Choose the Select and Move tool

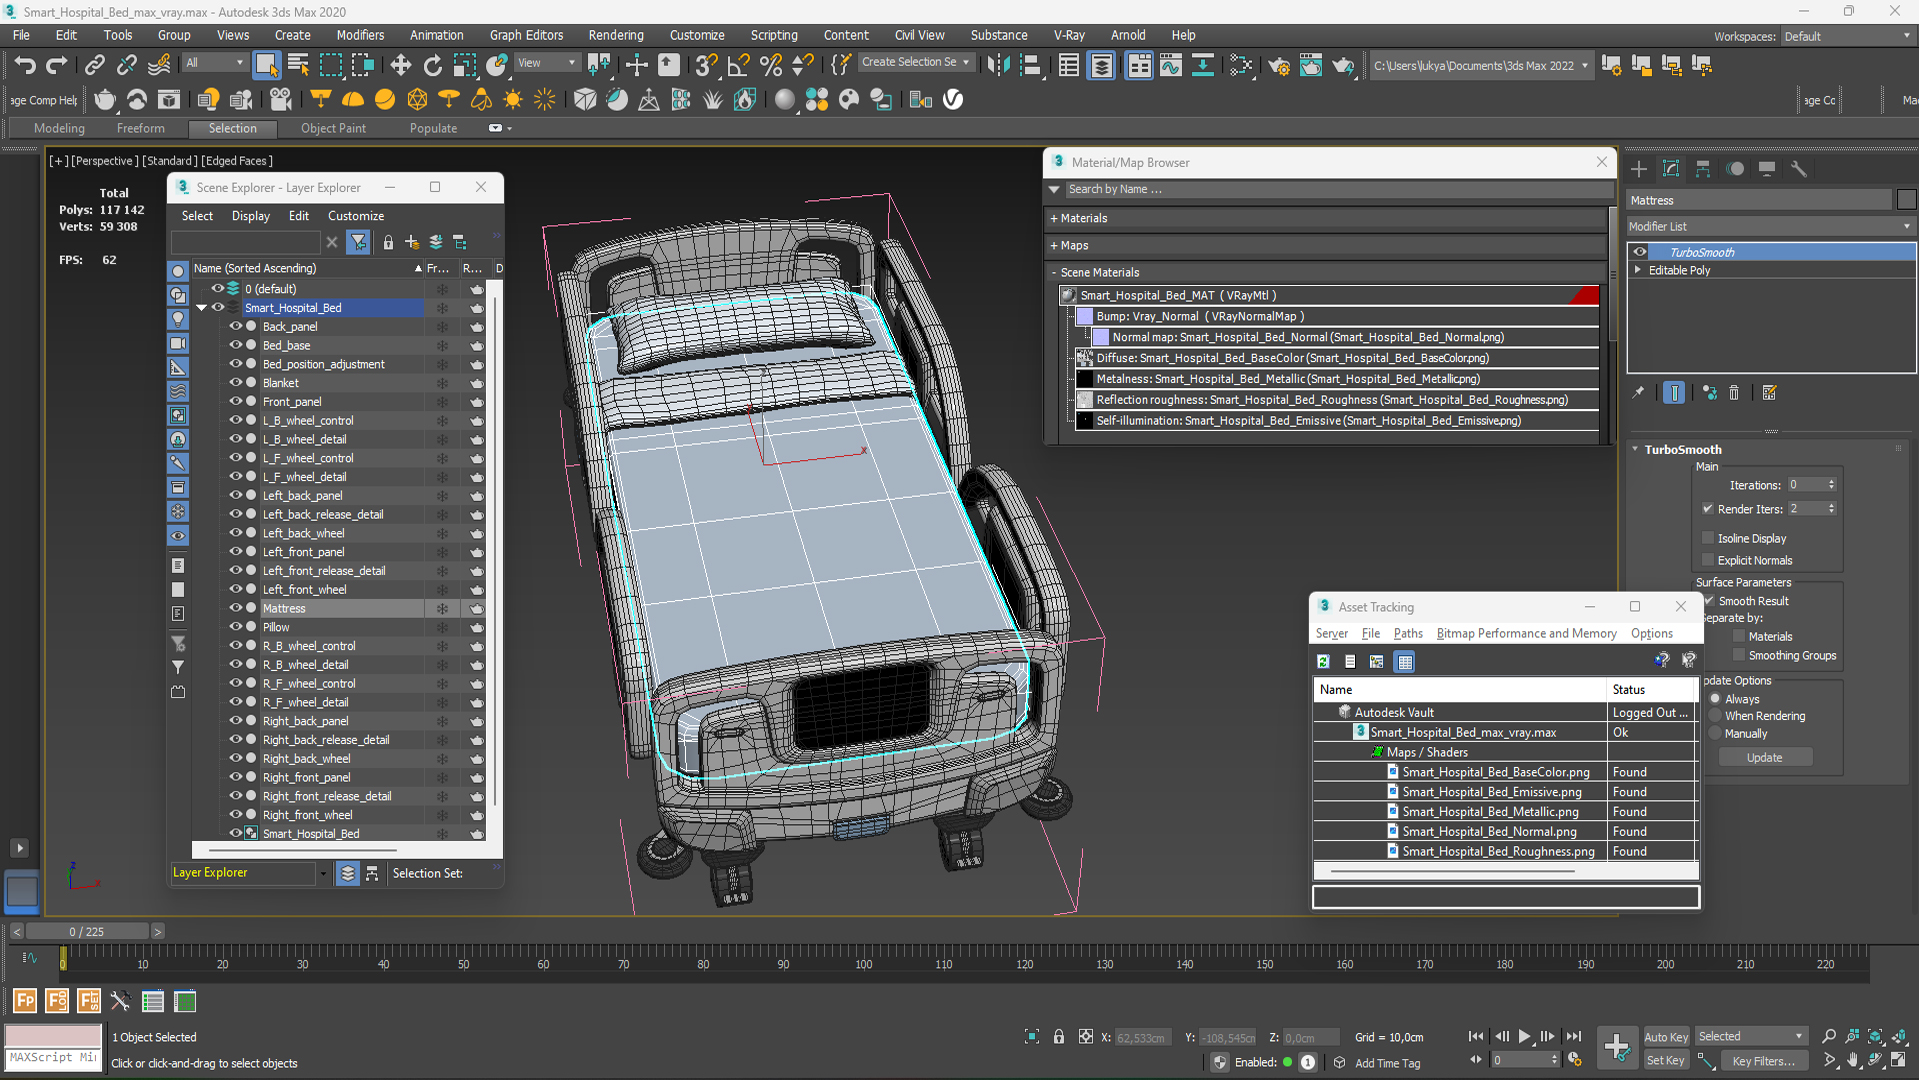pos(400,66)
